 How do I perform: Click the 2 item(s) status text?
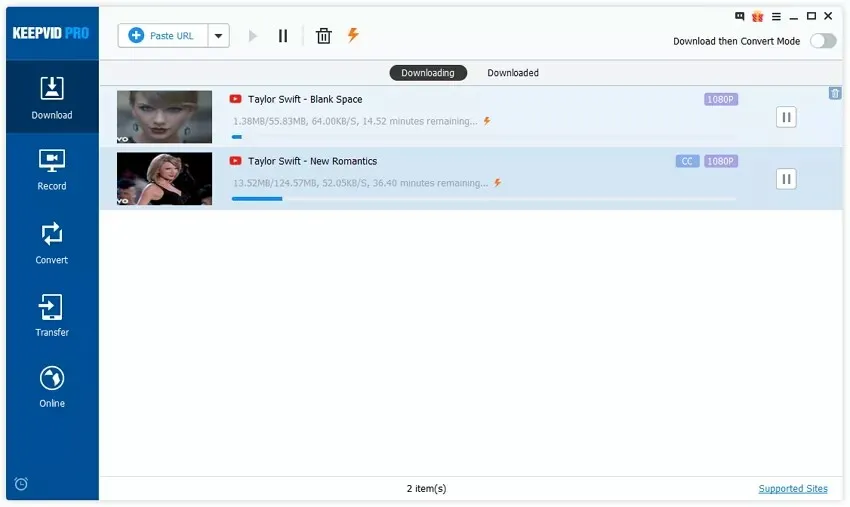427,489
